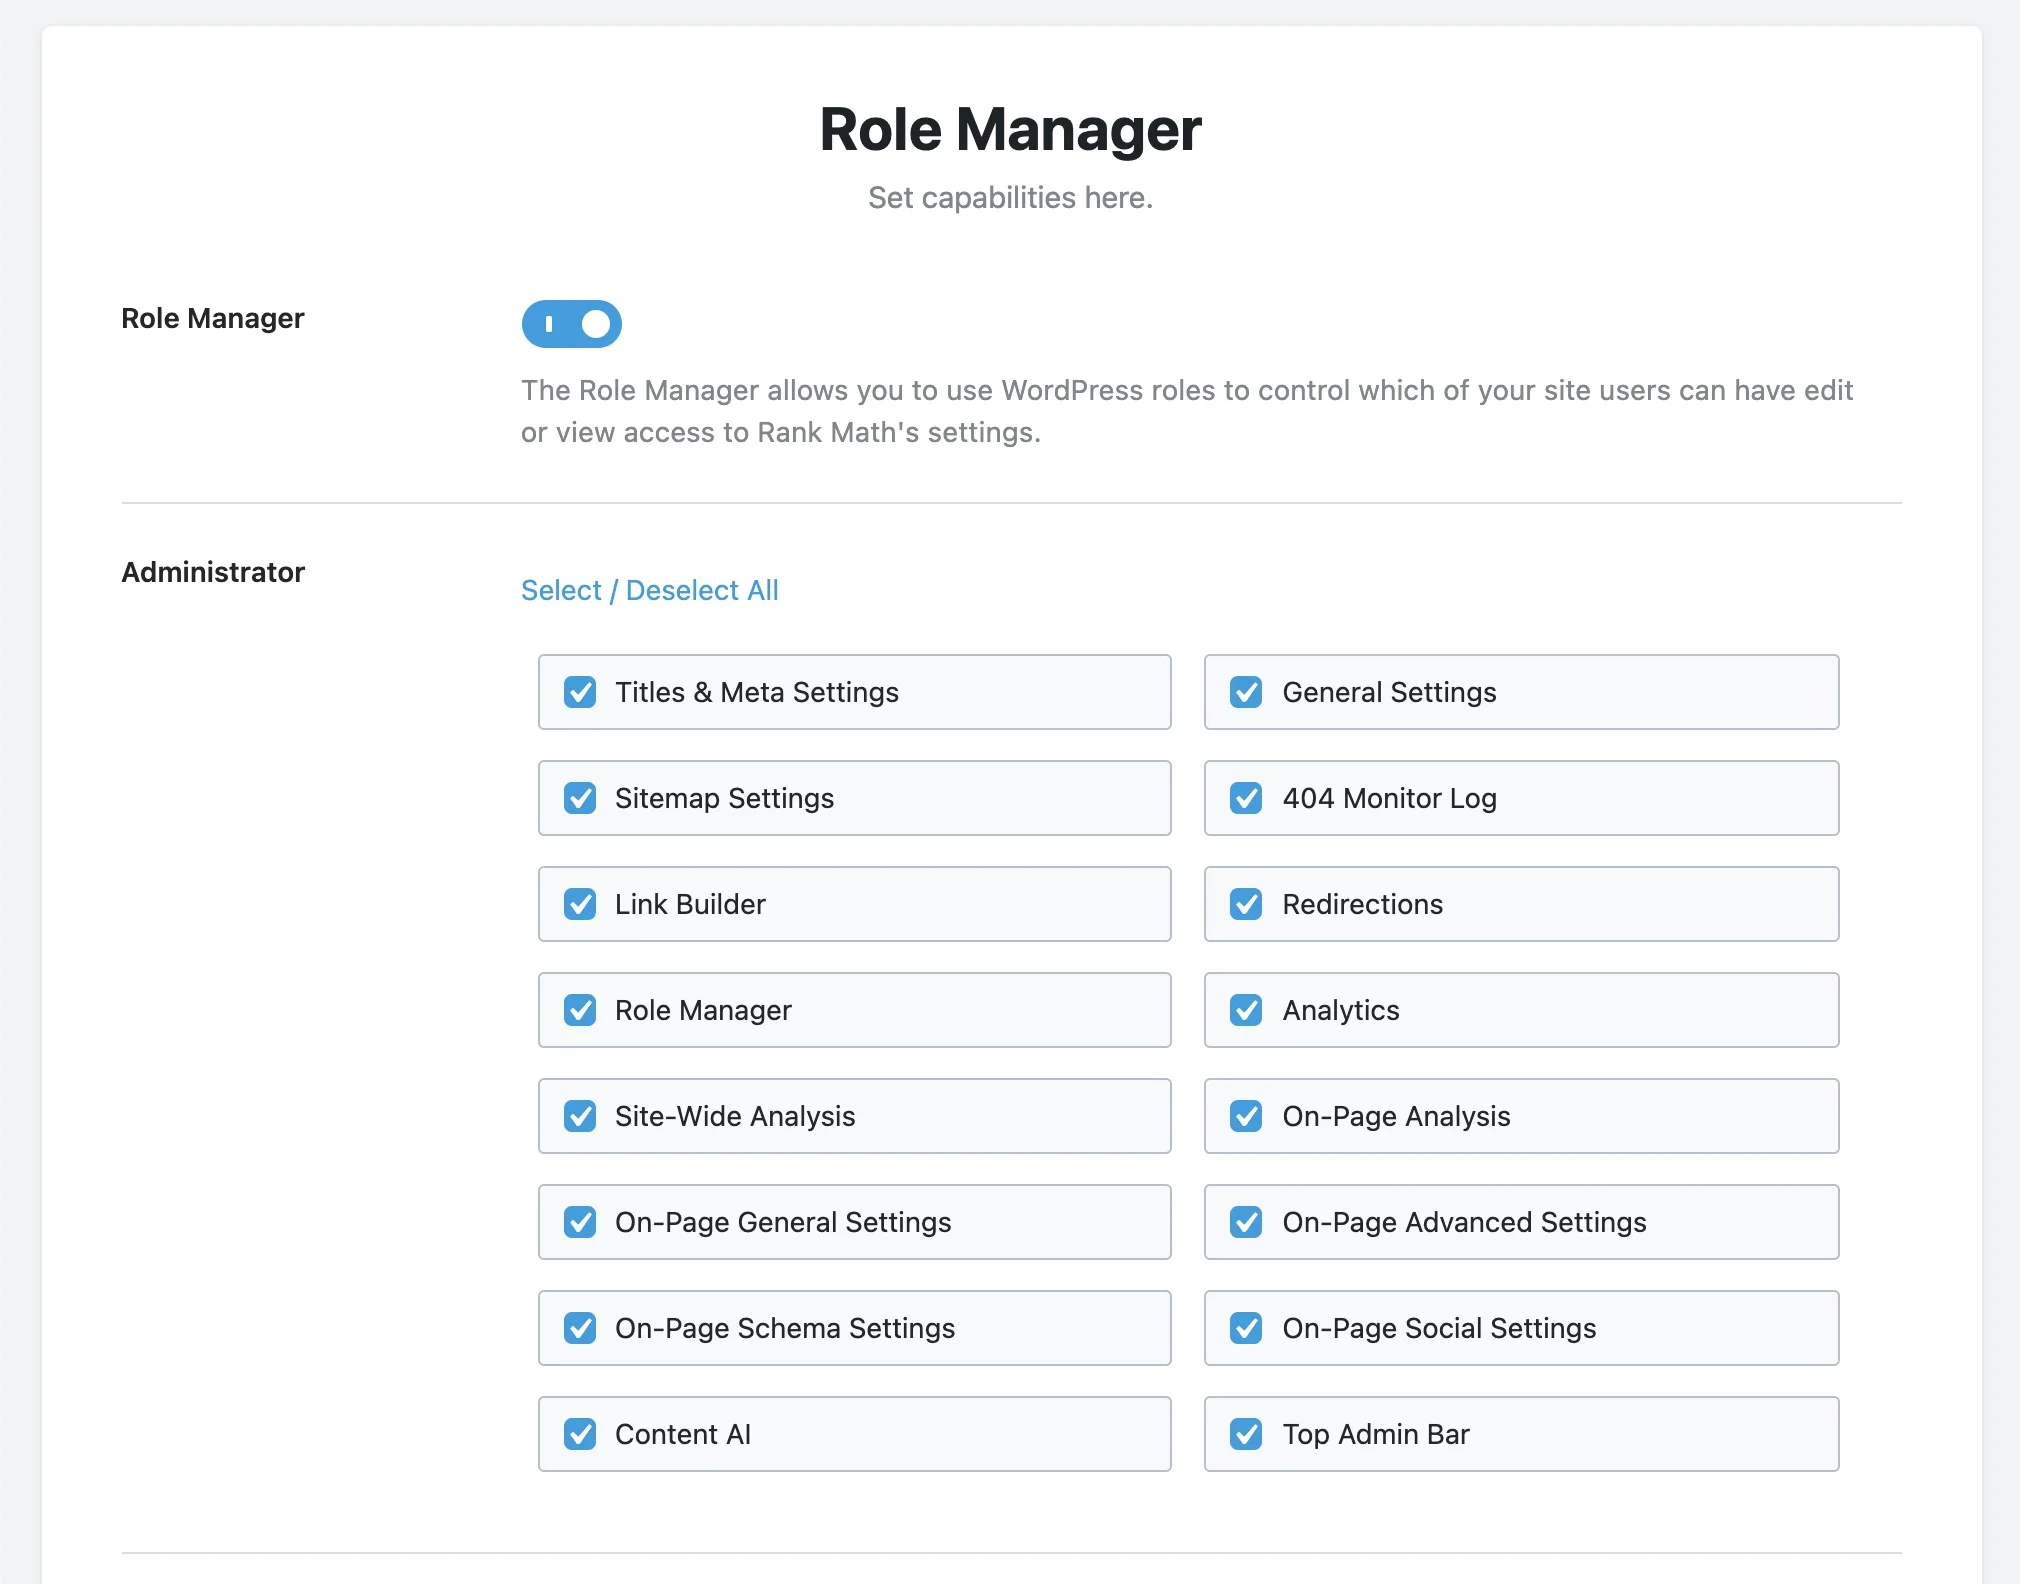This screenshot has height=1584, width=2020.
Task: Uncheck the General Settings checkbox
Action: click(x=1246, y=692)
